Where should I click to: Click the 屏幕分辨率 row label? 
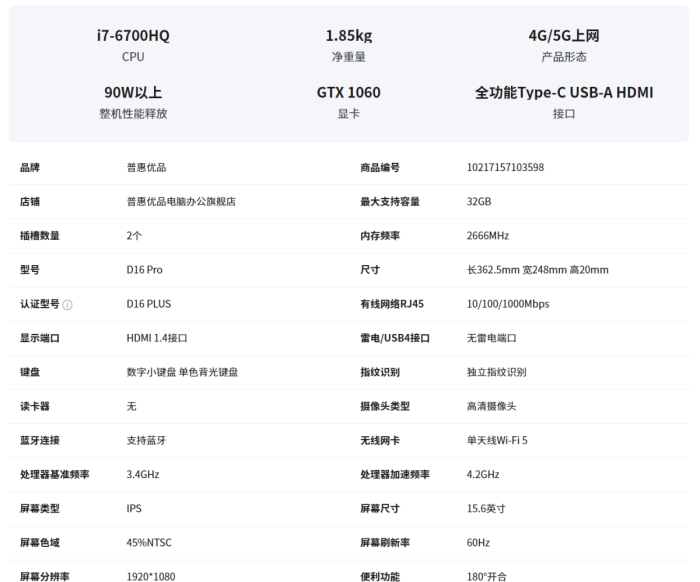click(x=45, y=577)
